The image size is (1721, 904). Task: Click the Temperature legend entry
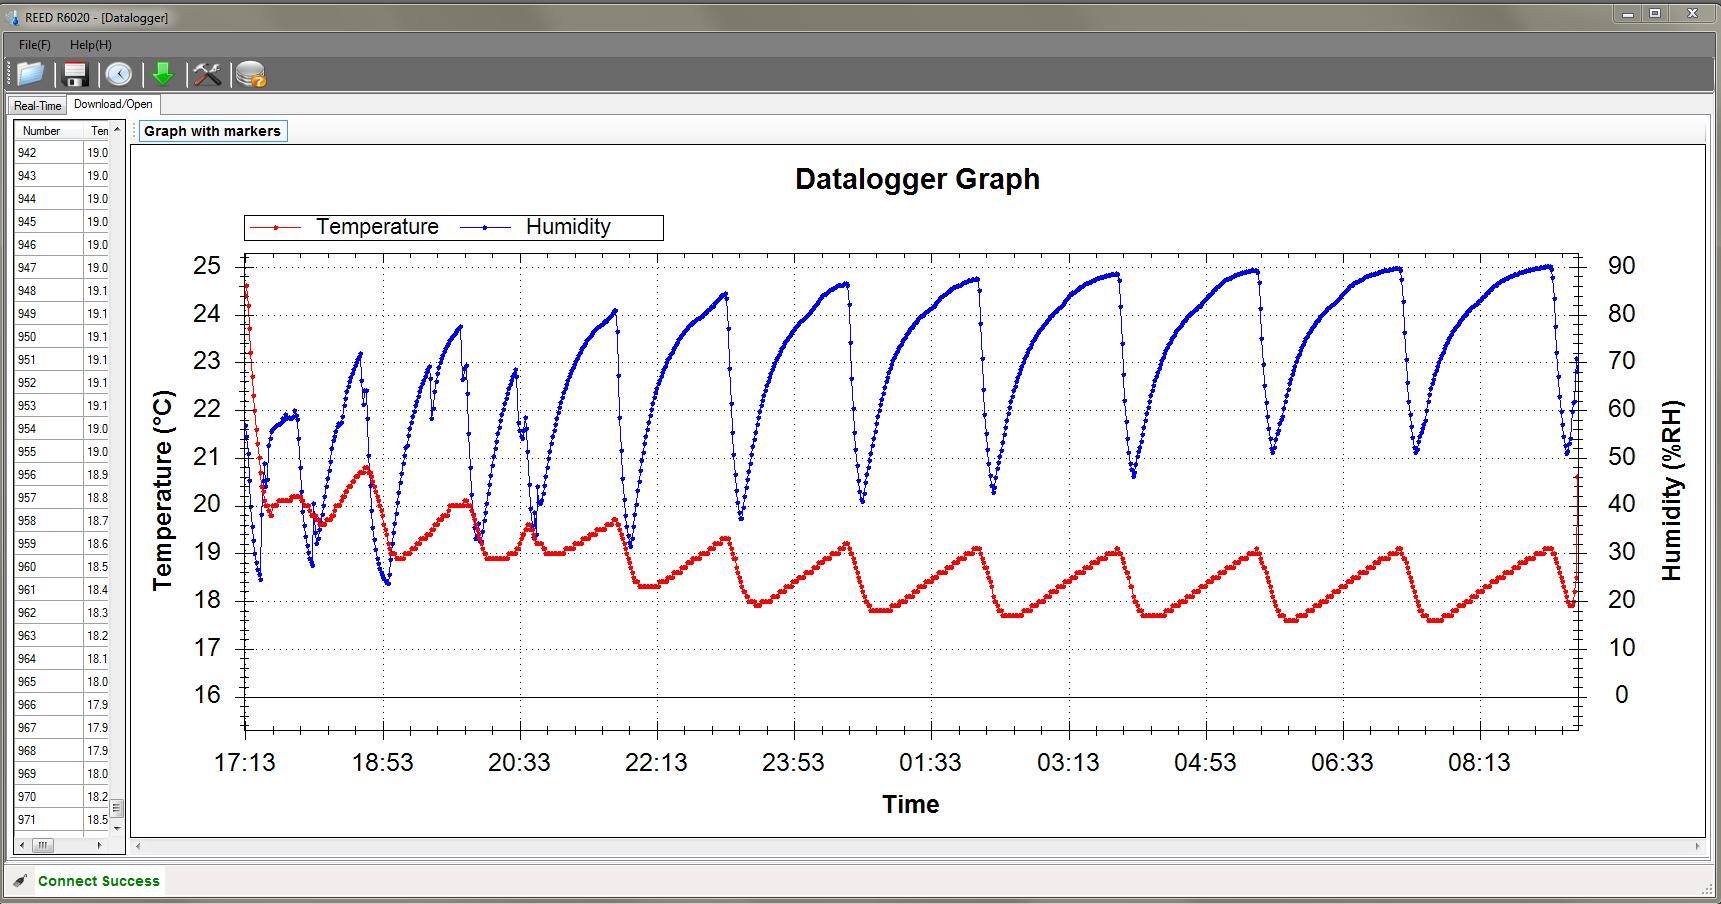click(345, 227)
